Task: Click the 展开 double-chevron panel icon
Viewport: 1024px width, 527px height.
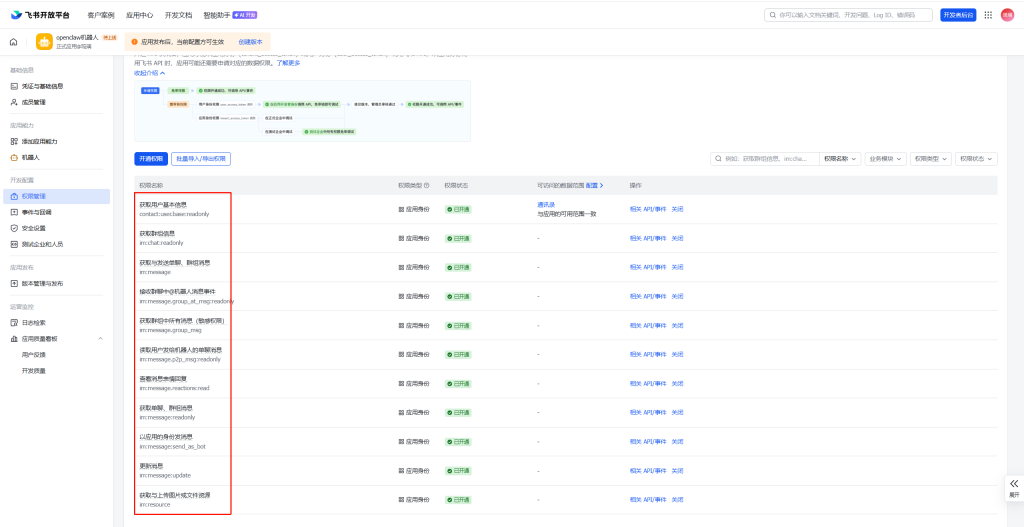Action: click(1014, 484)
